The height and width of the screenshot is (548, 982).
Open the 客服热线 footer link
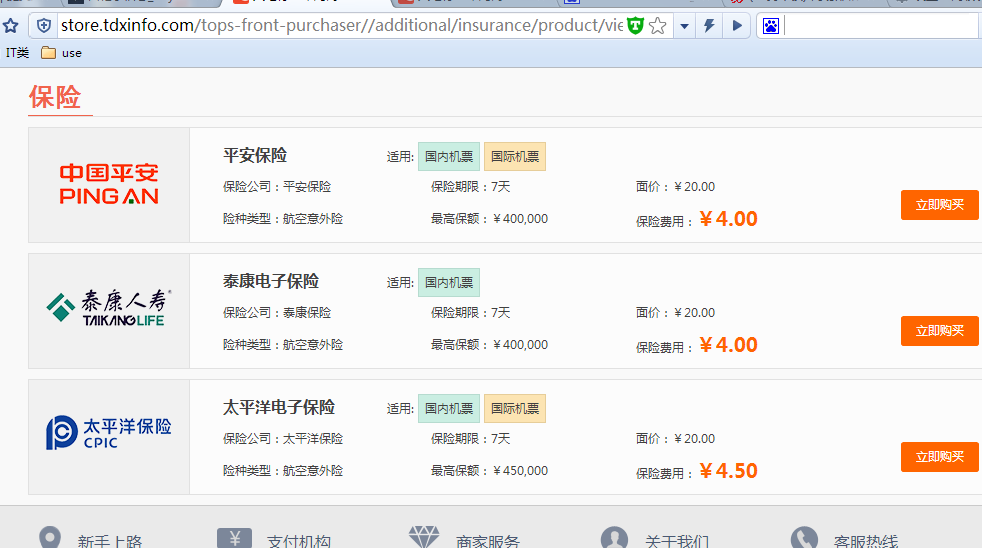point(866,540)
